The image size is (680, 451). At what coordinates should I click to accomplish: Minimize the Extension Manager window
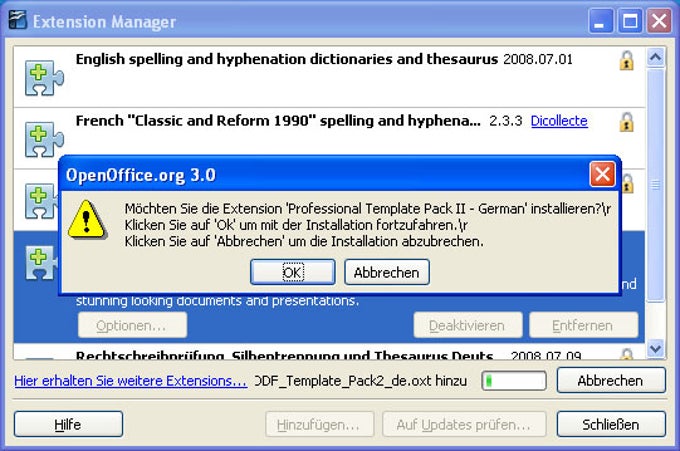coord(600,21)
